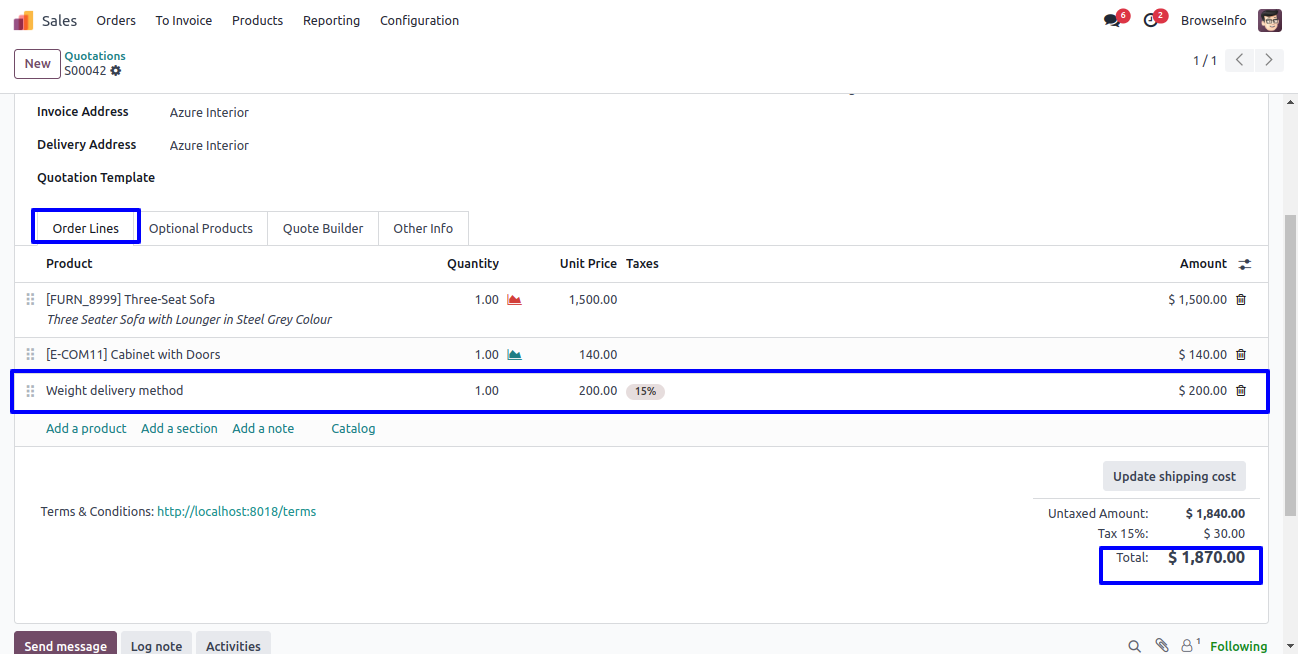
Task: Click the S00042 gear actions icon
Action: click(x=116, y=71)
